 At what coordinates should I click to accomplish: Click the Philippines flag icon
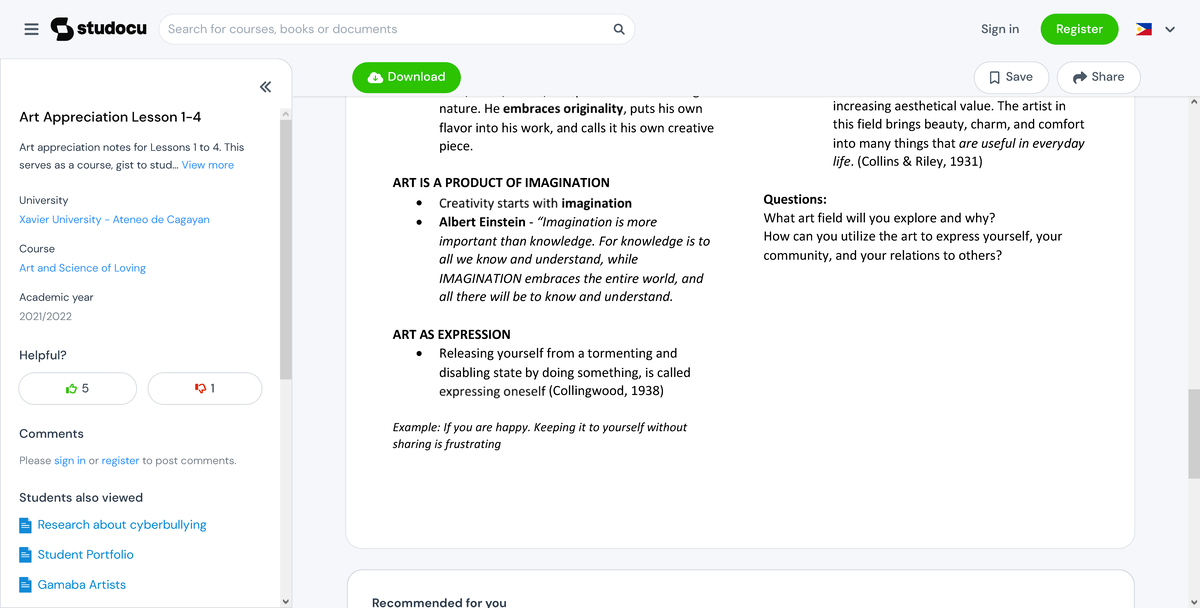click(1144, 29)
